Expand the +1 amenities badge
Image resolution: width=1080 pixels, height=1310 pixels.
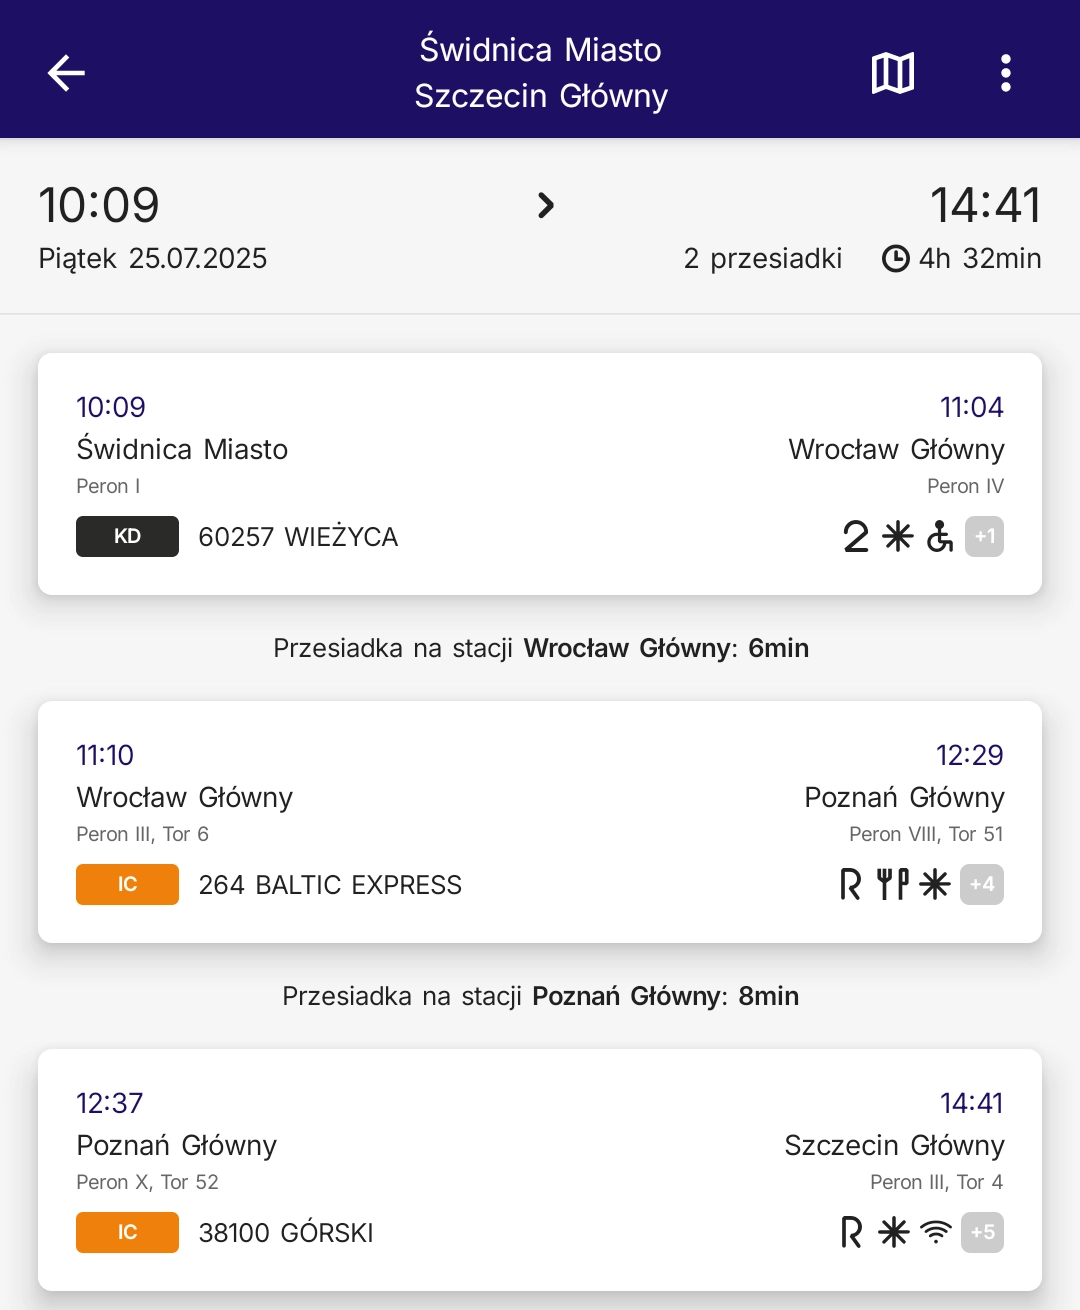[984, 537]
